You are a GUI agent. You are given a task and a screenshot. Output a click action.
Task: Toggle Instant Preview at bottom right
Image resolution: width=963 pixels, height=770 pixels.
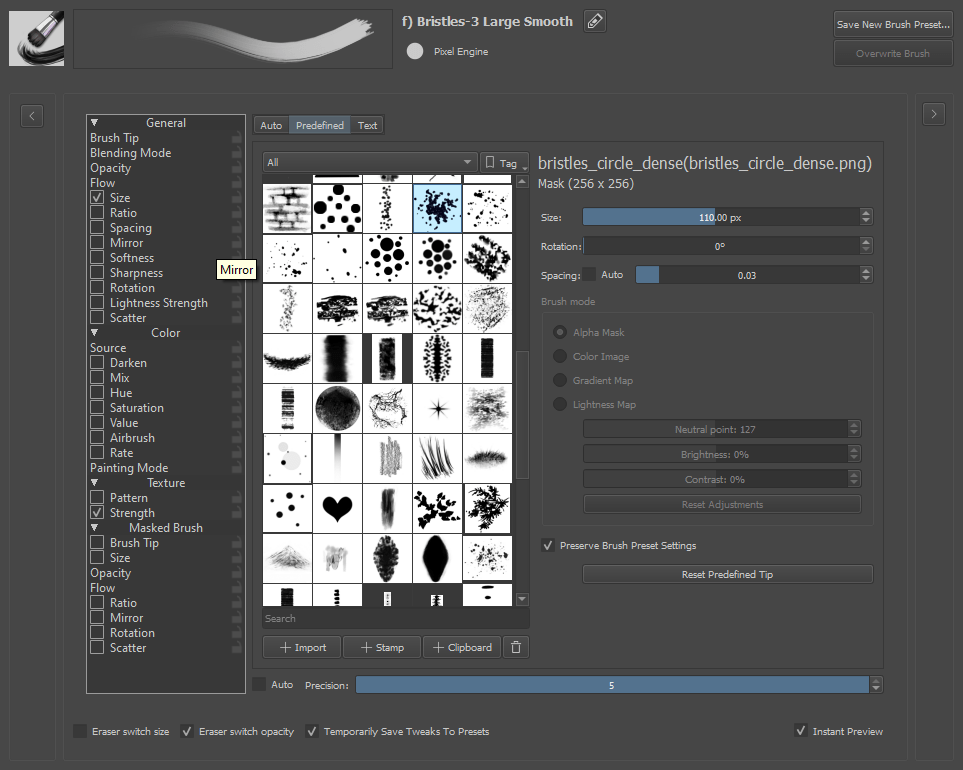click(801, 731)
